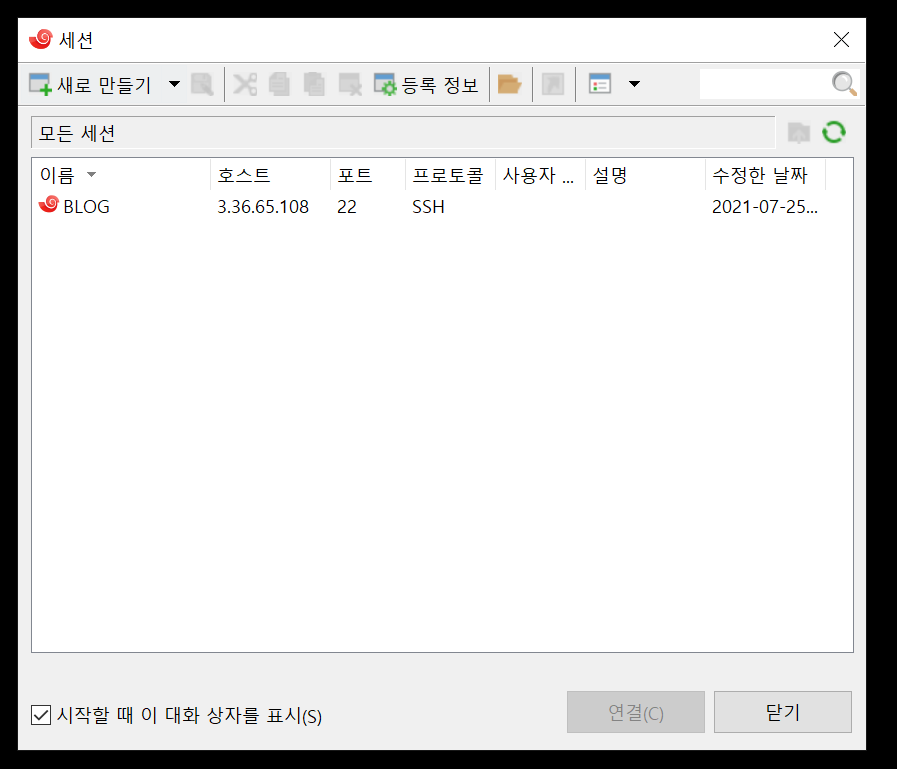The image size is (897, 769).
Task: Click the BLOG session's red shell icon
Action: coord(49,204)
